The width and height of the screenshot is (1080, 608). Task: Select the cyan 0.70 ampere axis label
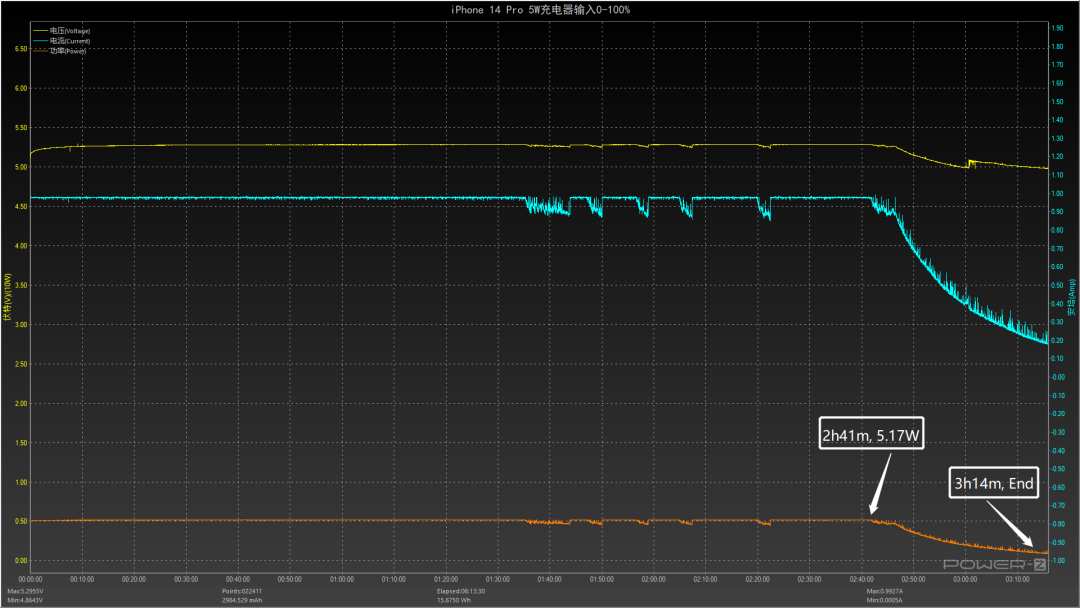point(1057,249)
